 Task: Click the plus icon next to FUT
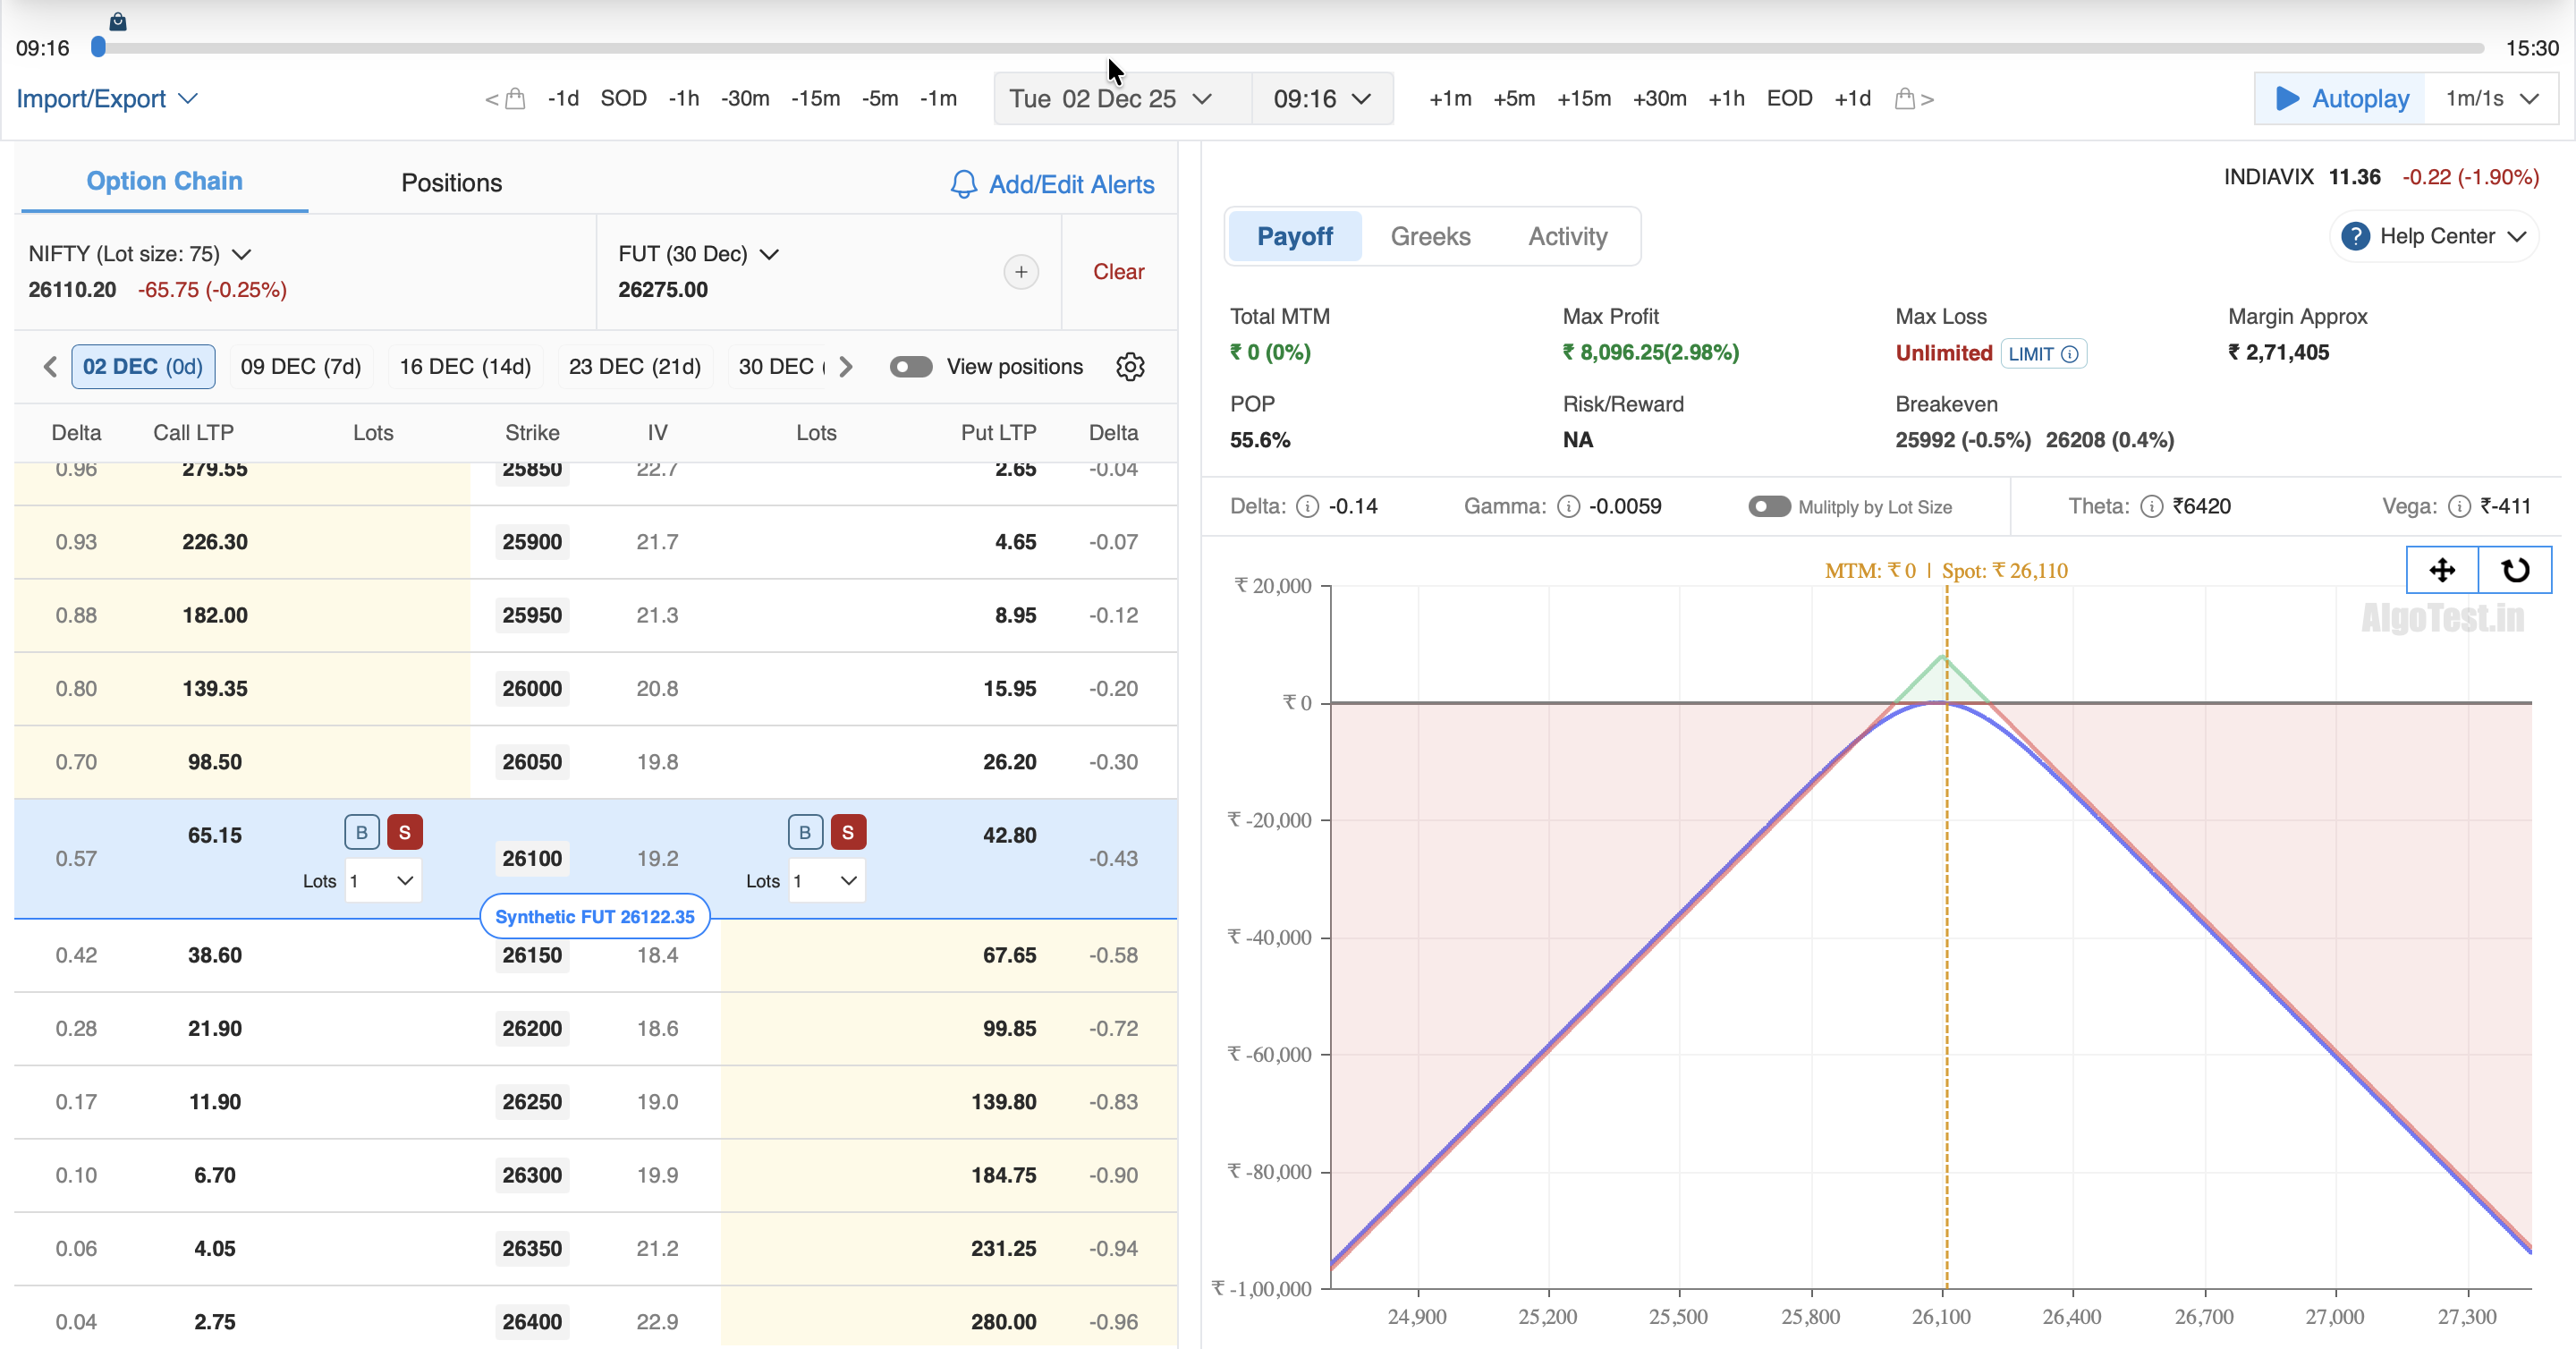pyautogui.click(x=1020, y=272)
